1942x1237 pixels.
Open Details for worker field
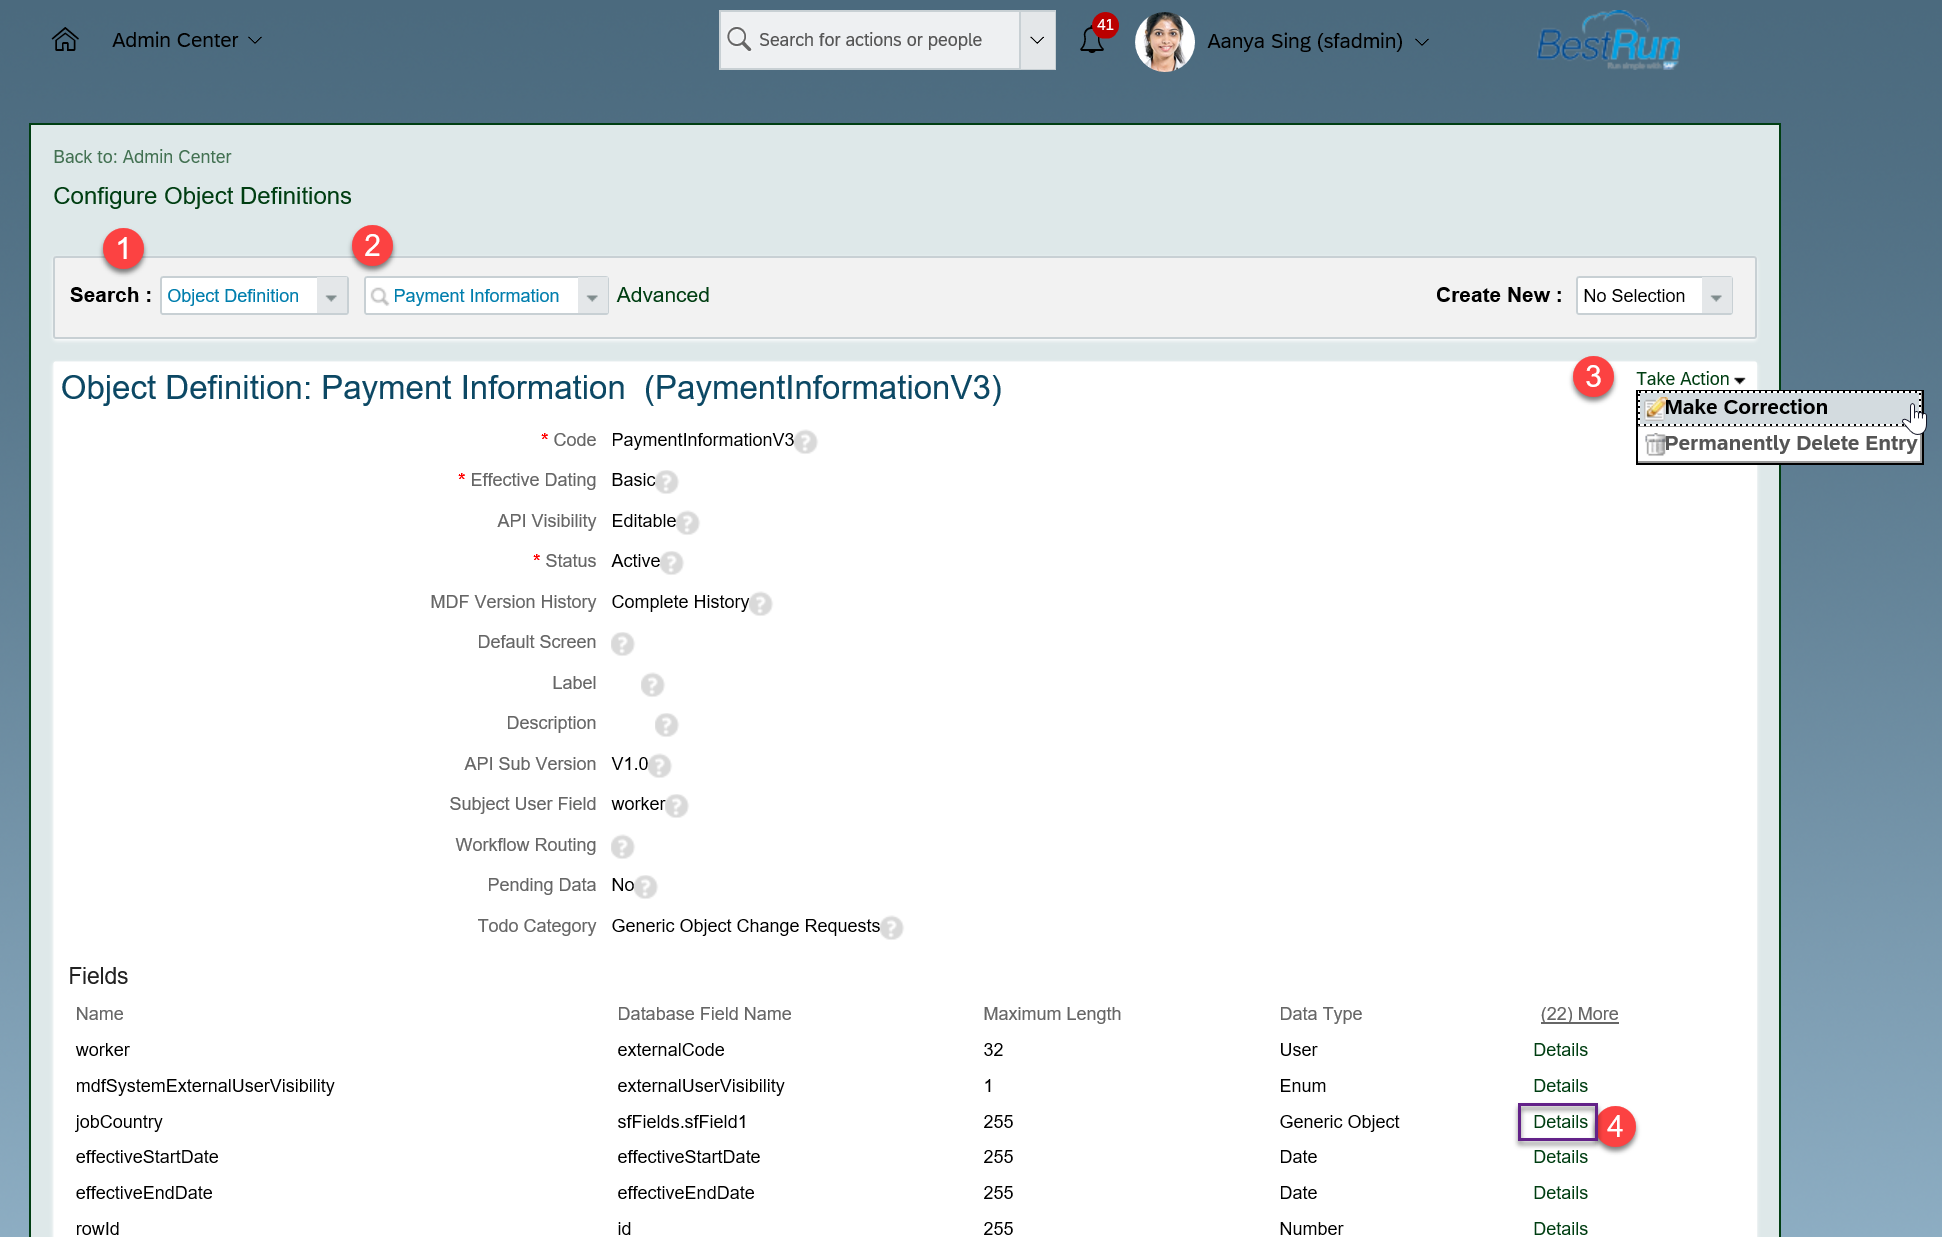click(1560, 1050)
